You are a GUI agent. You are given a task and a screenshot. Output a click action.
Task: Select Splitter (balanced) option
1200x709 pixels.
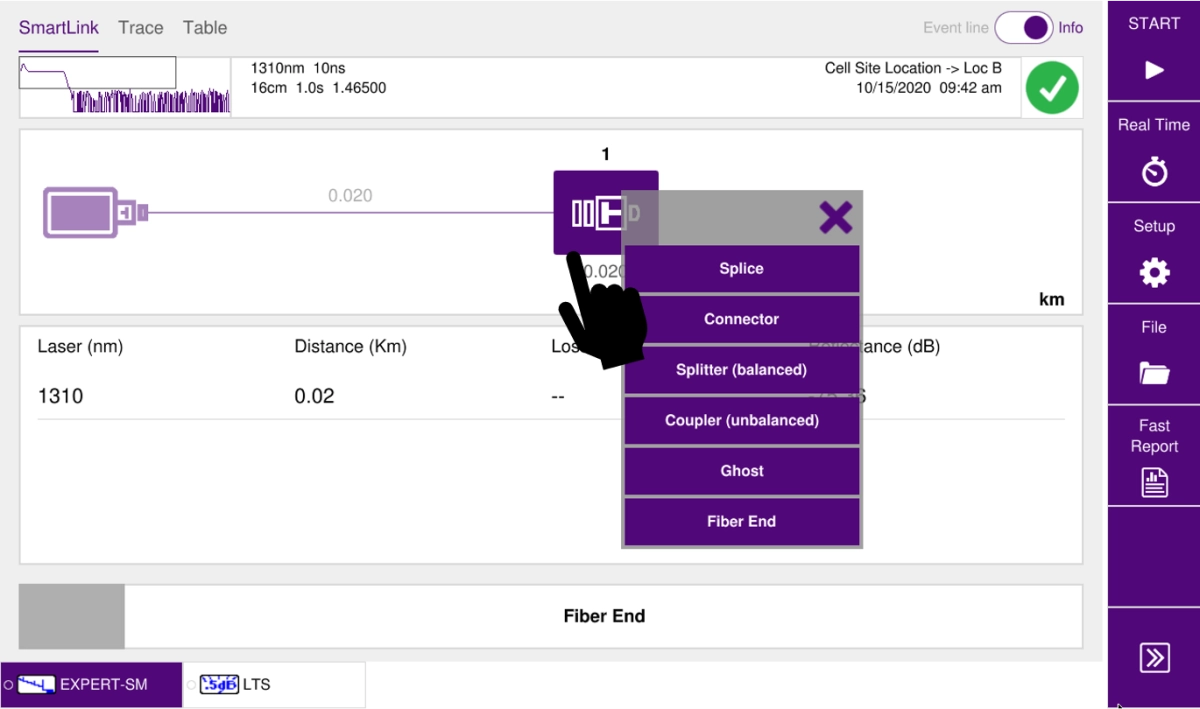741,370
